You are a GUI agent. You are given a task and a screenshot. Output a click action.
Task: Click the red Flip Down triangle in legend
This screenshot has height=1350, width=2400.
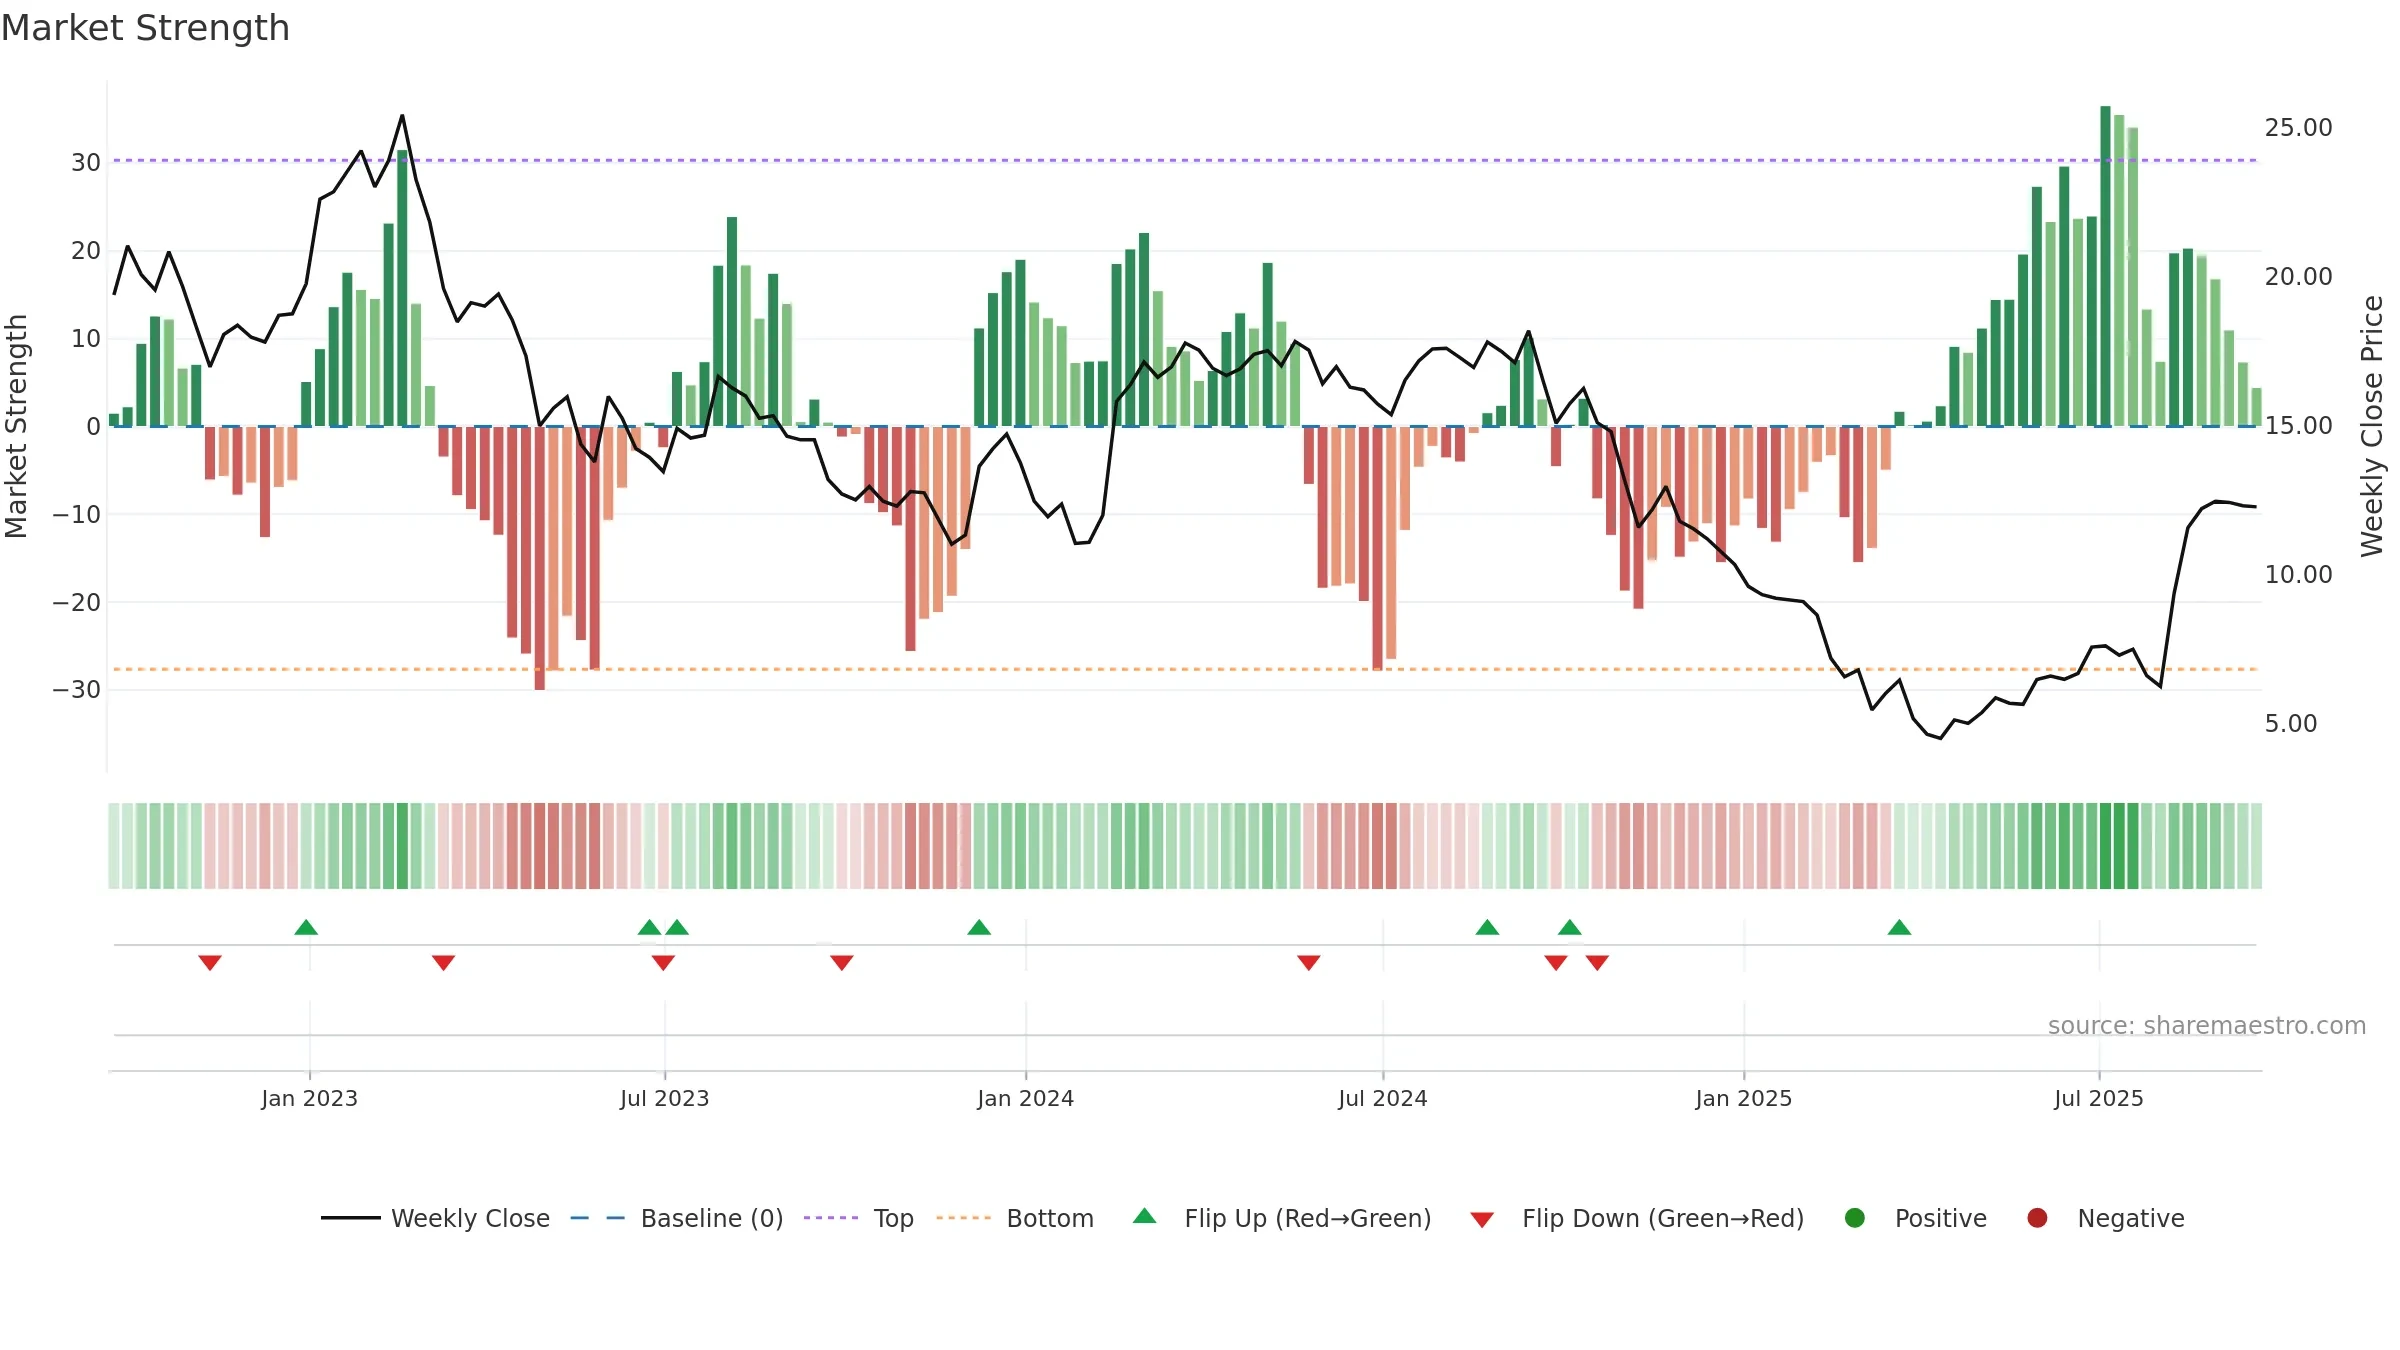(x=1482, y=1220)
